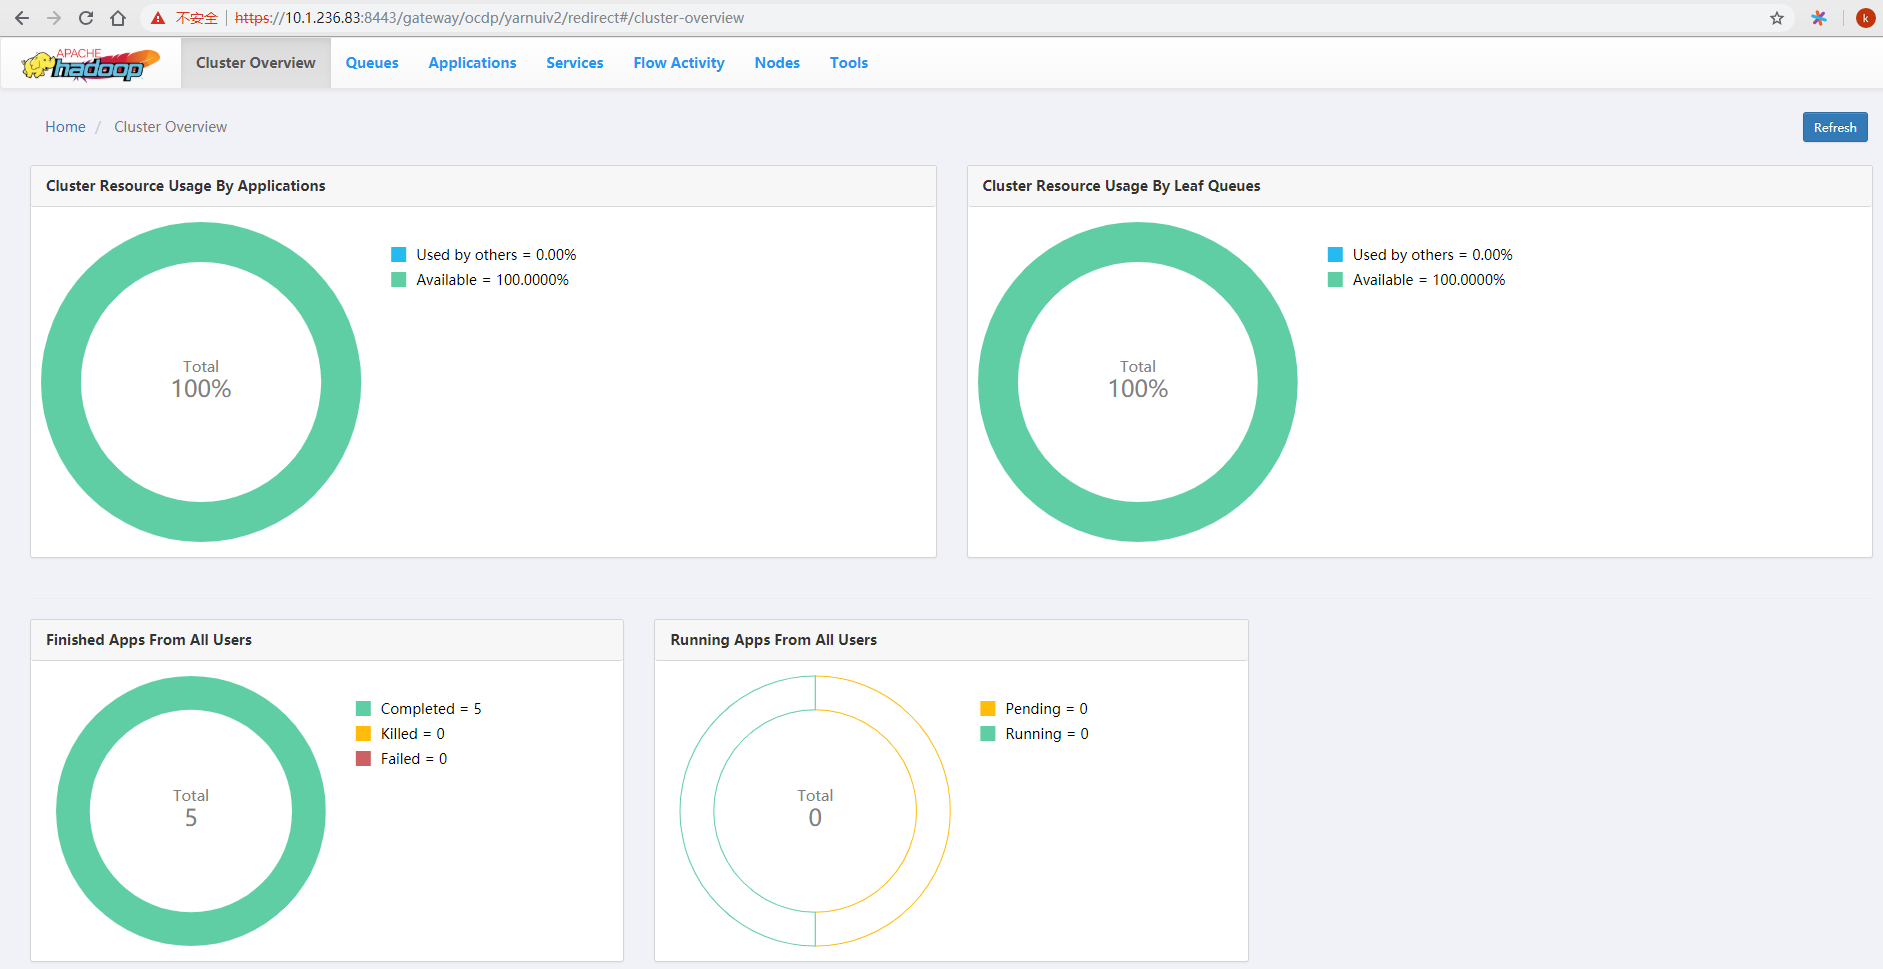Click 'Running = 0' legend text
The image size is (1883, 969).
1047,734
